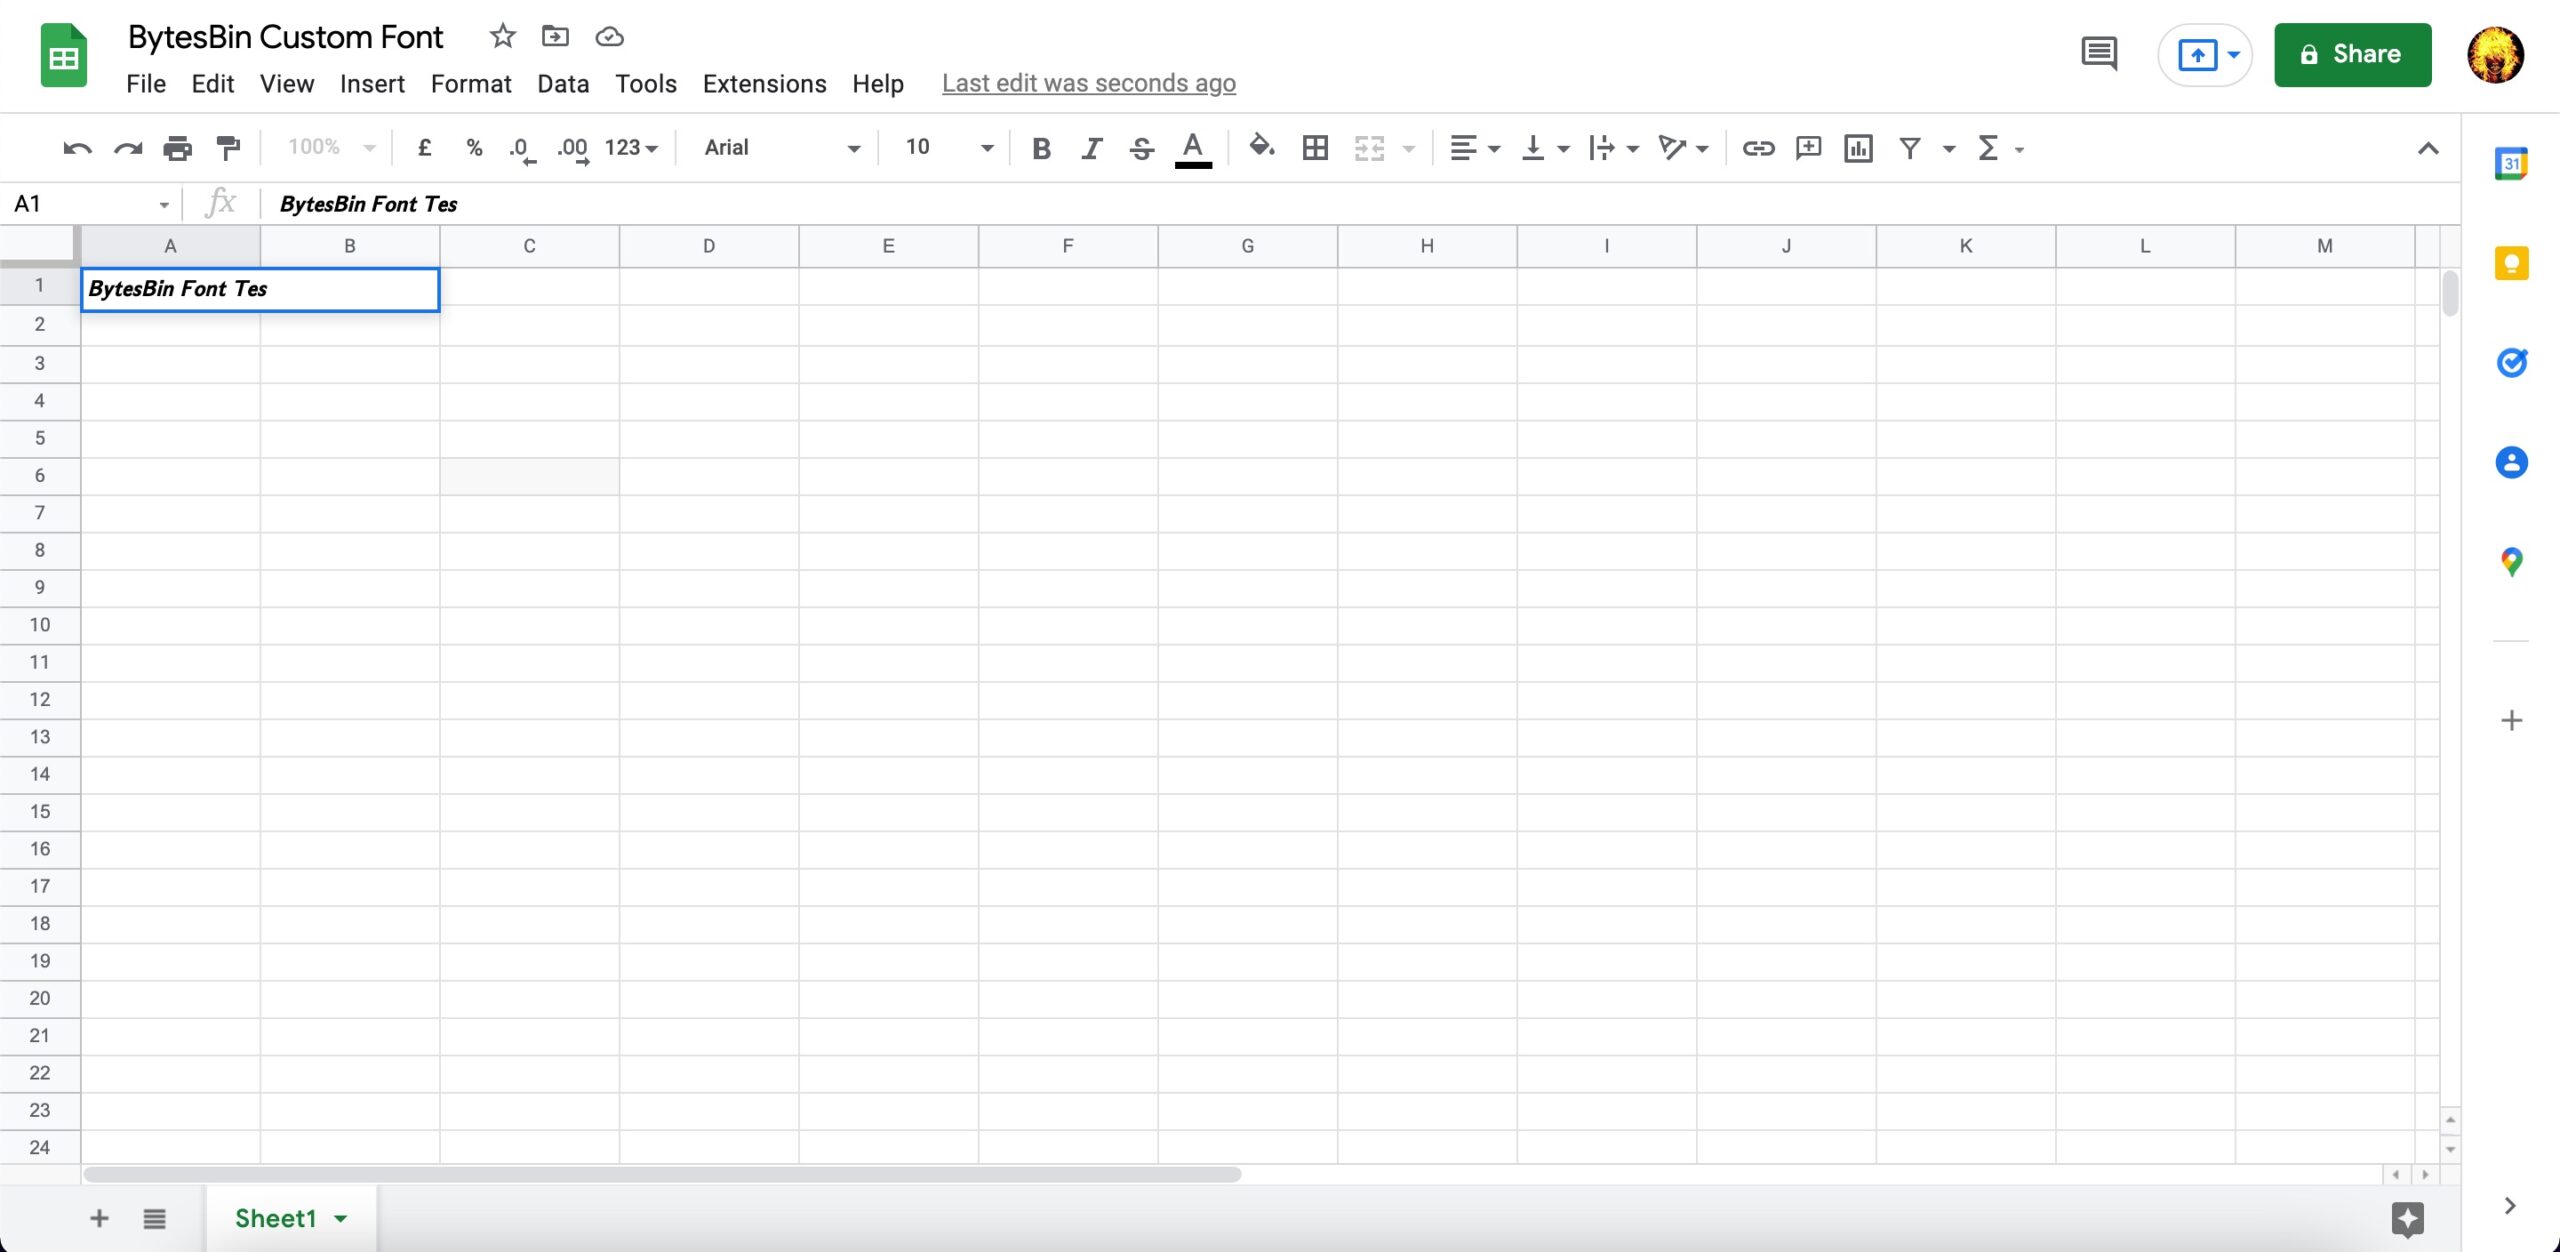This screenshot has width=2560, height=1252.
Task: Open the Extensions menu
Action: point(764,84)
